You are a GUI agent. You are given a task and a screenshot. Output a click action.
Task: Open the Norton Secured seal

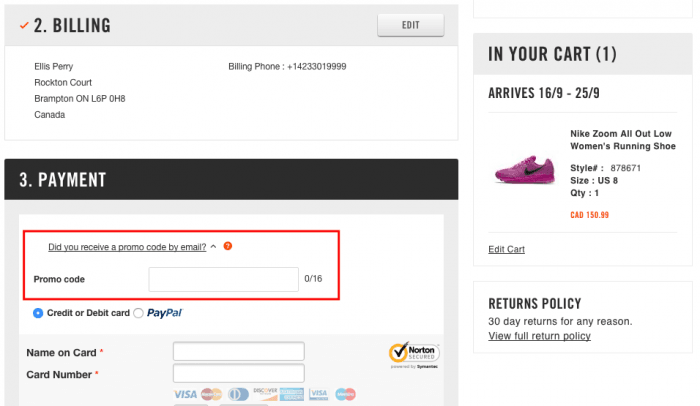tap(414, 355)
